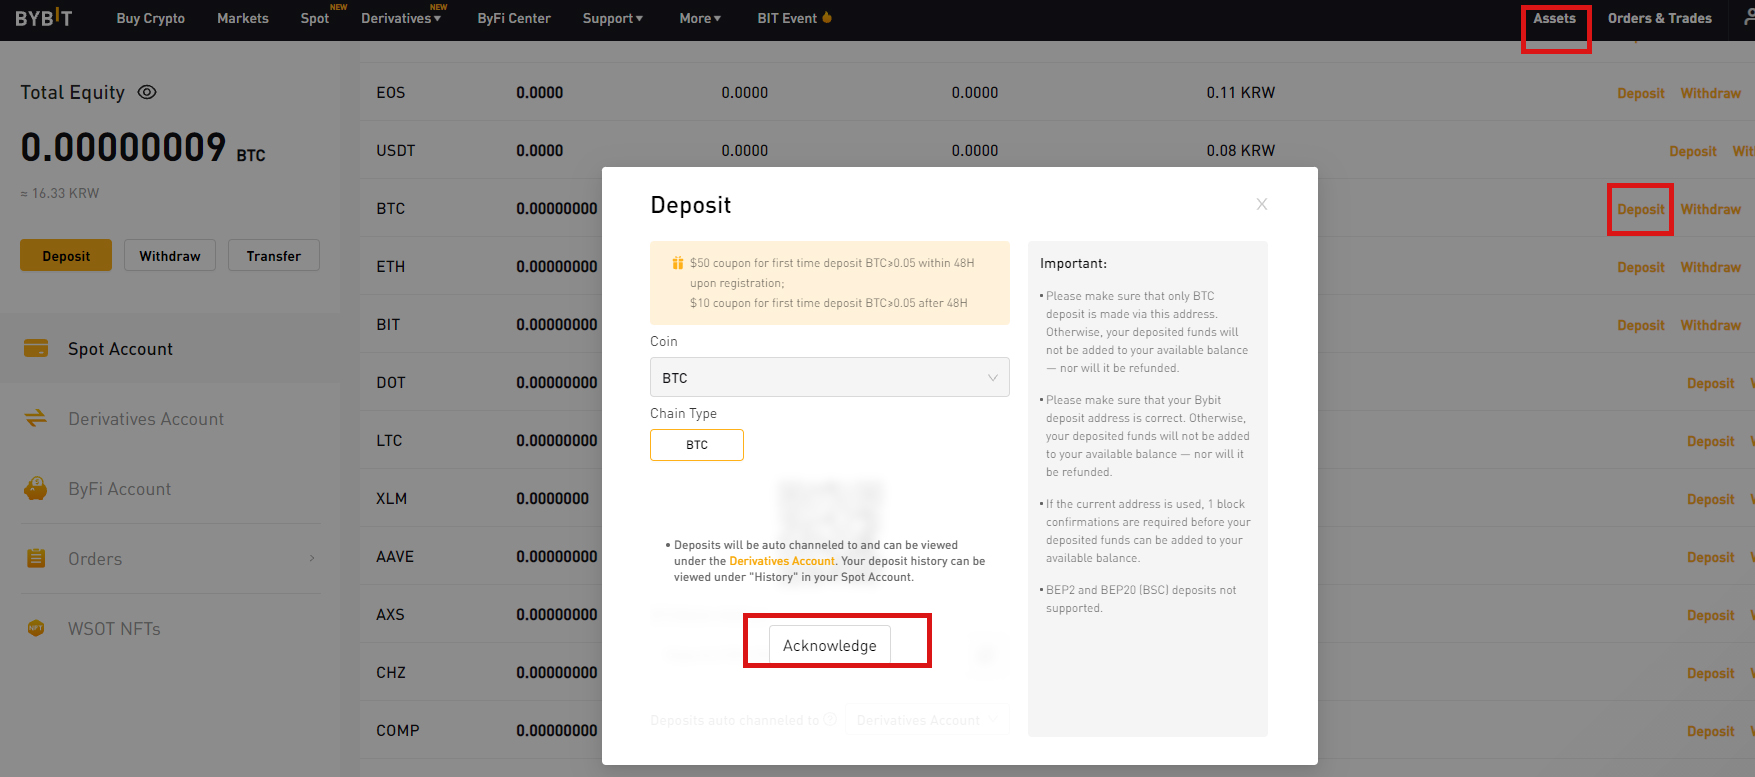Screen dimensions: 1755x777
Task: Click Deposit in the BTC row
Action: tap(1641, 209)
